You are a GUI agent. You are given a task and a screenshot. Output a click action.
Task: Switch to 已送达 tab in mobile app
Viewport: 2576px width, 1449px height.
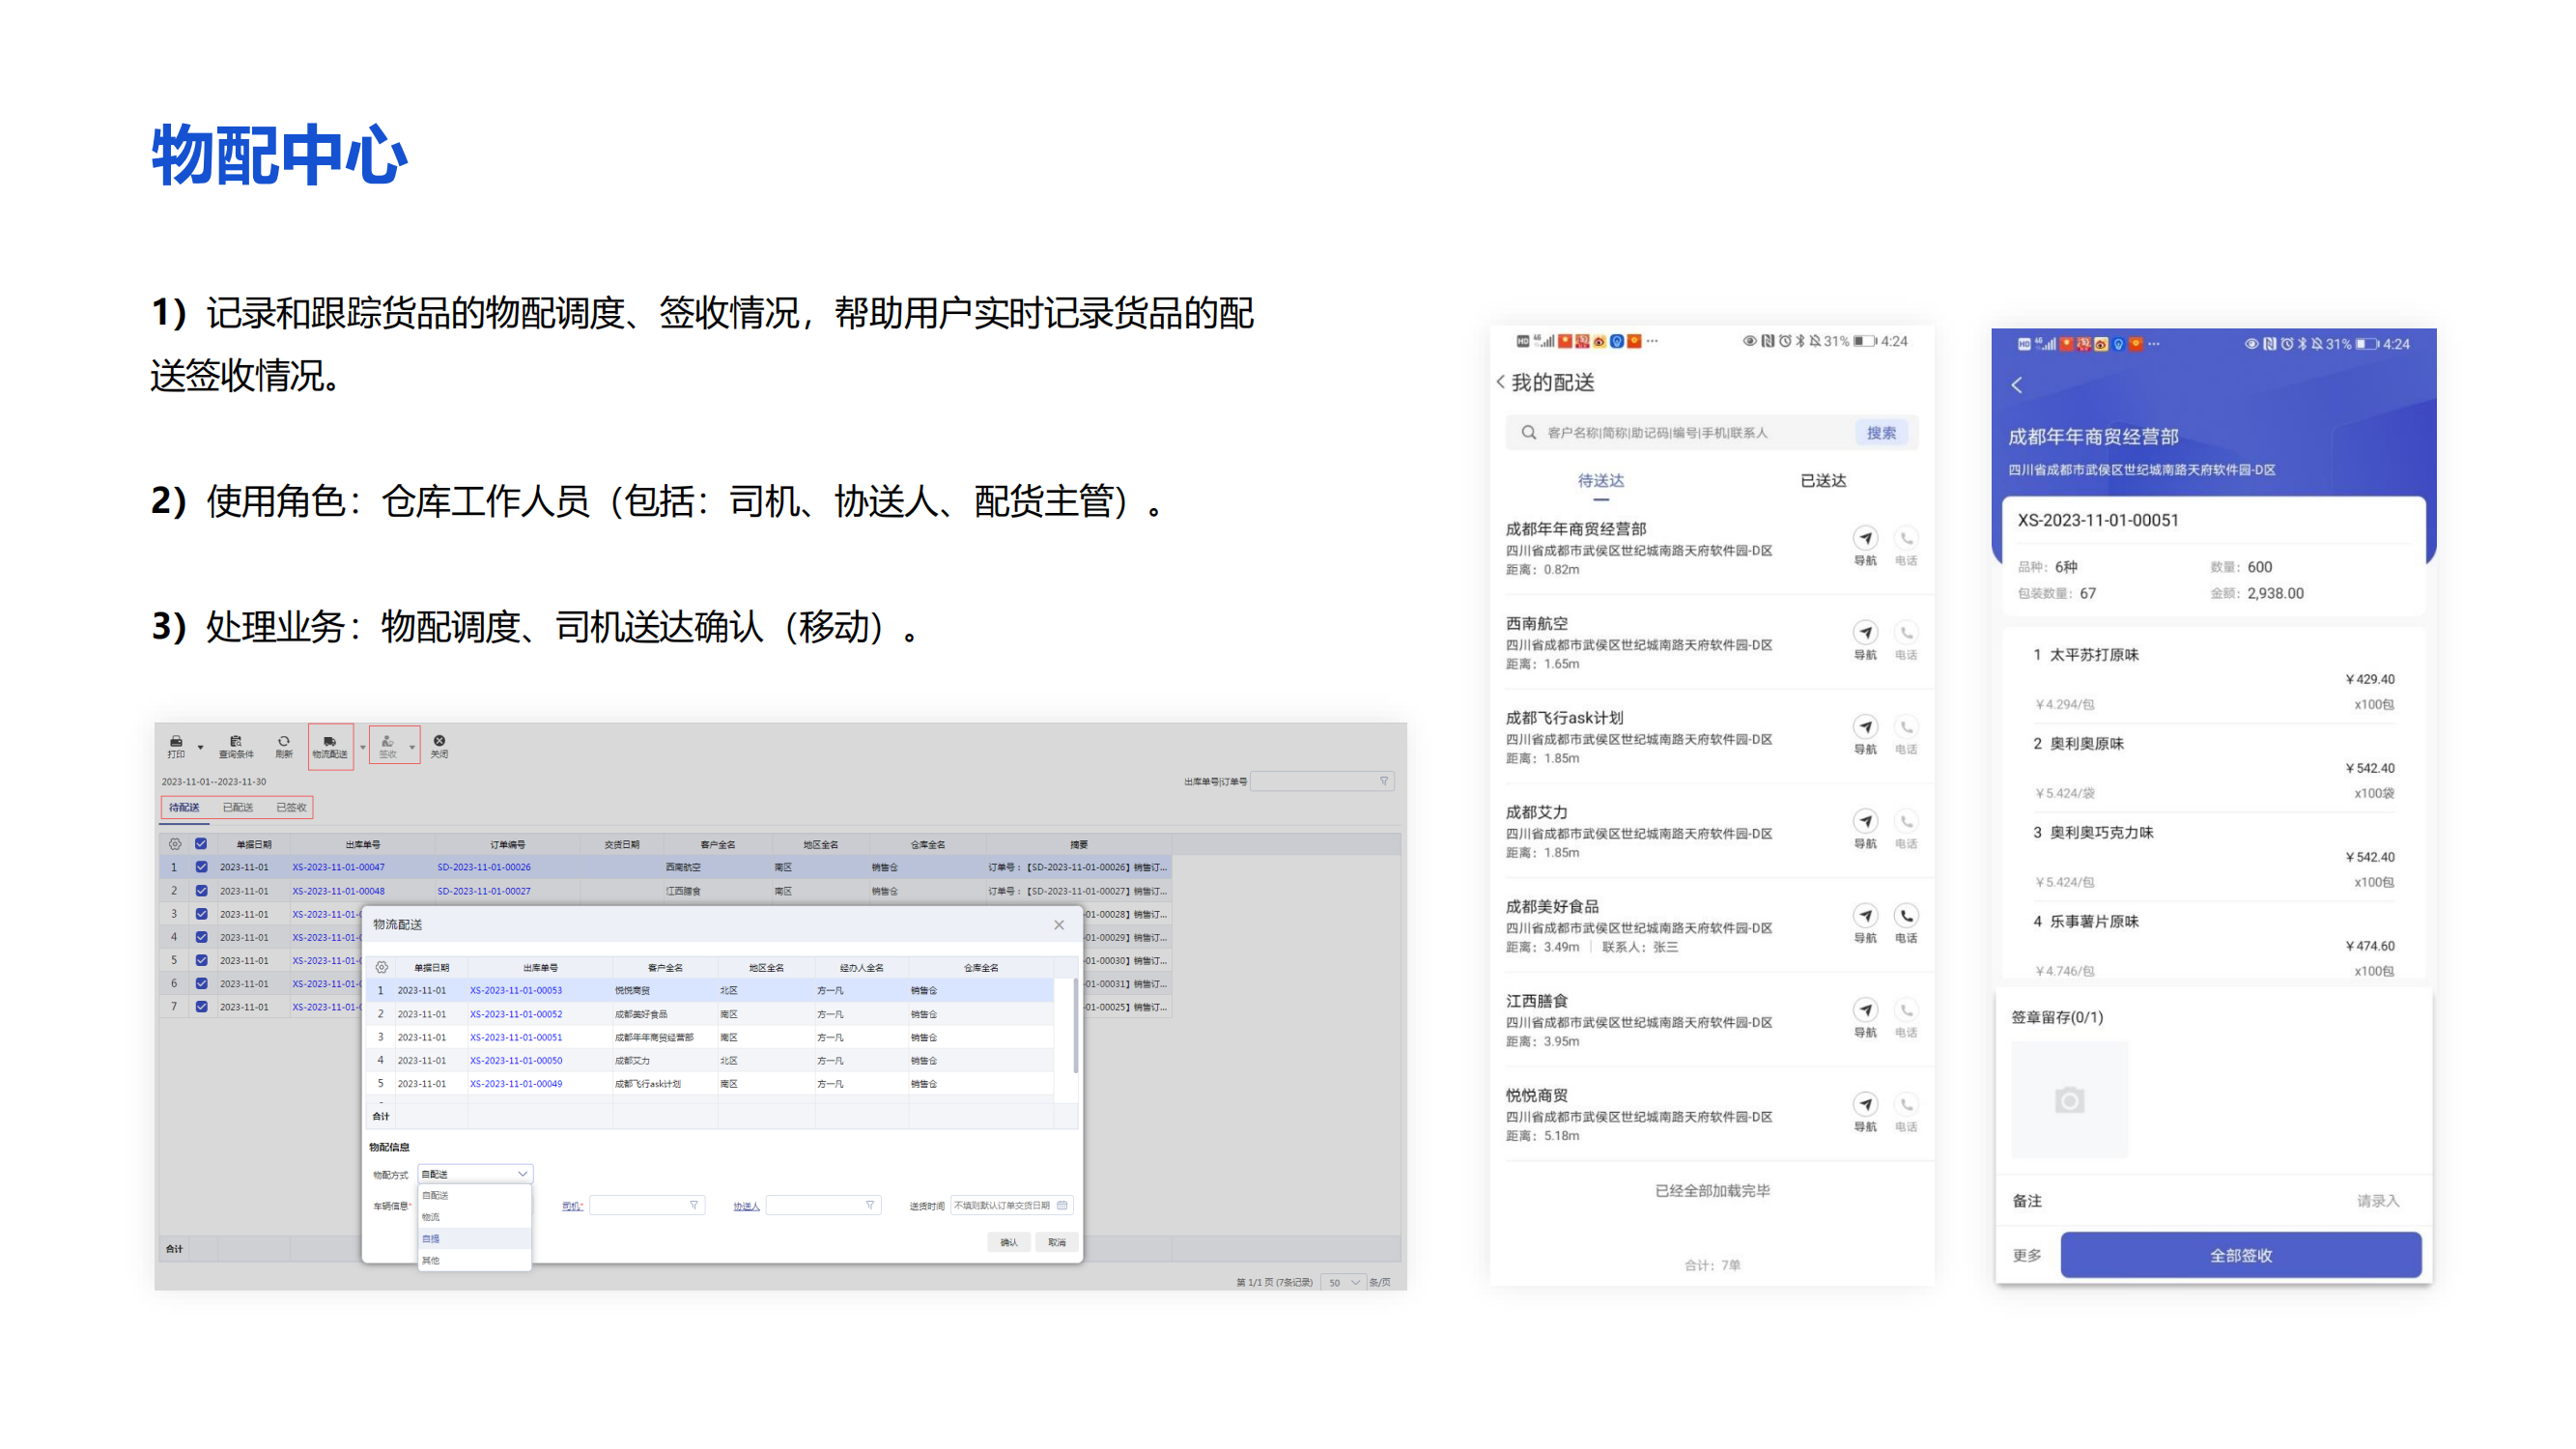tap(1823, 481)
